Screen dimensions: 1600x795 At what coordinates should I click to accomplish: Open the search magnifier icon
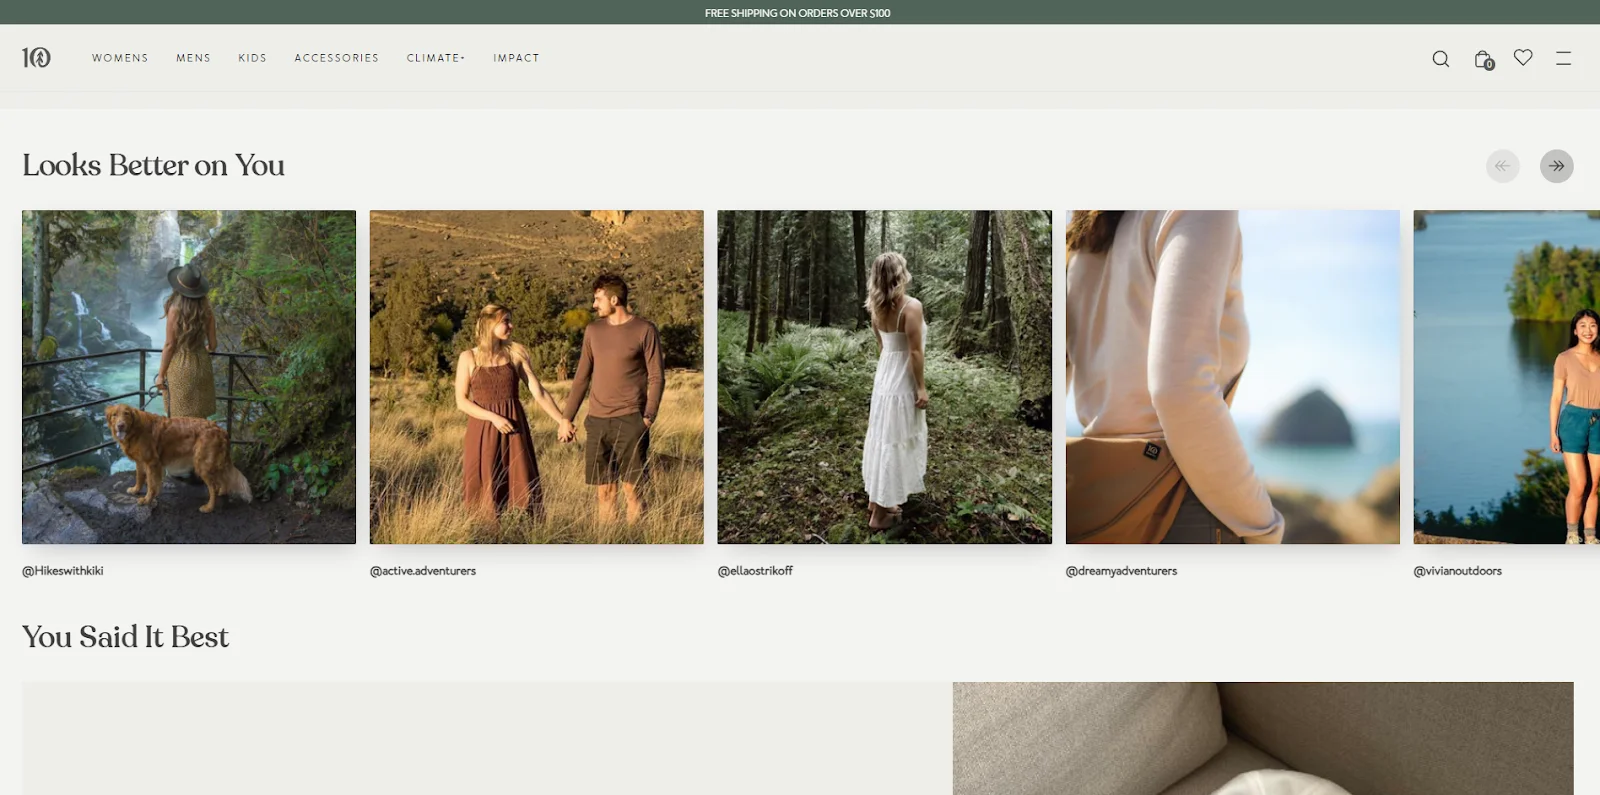tap(1441, 59)
